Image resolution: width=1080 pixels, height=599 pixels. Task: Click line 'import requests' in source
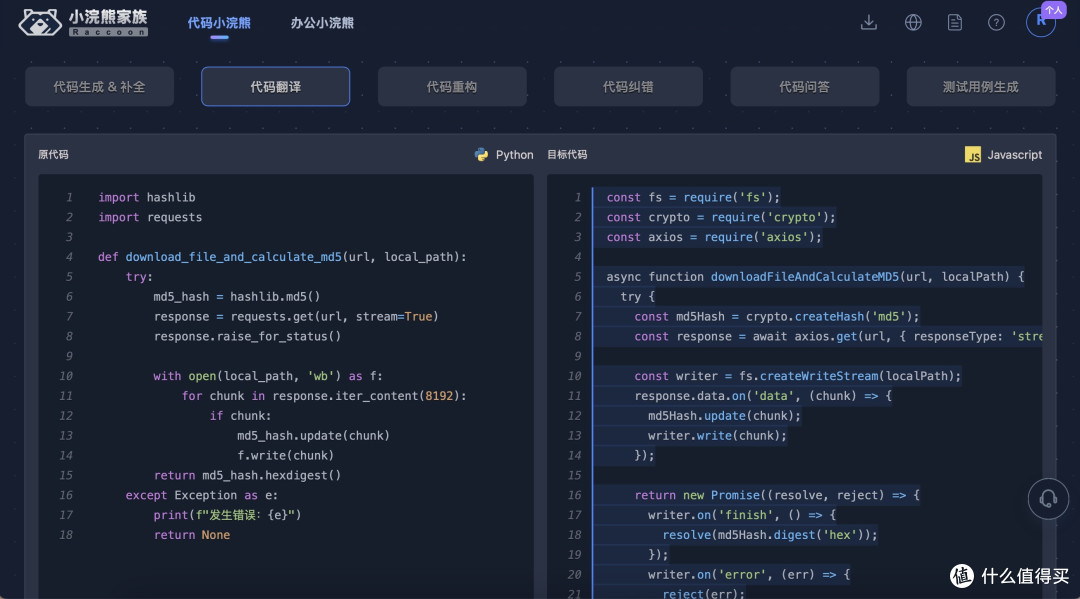[x=150, y=218]
